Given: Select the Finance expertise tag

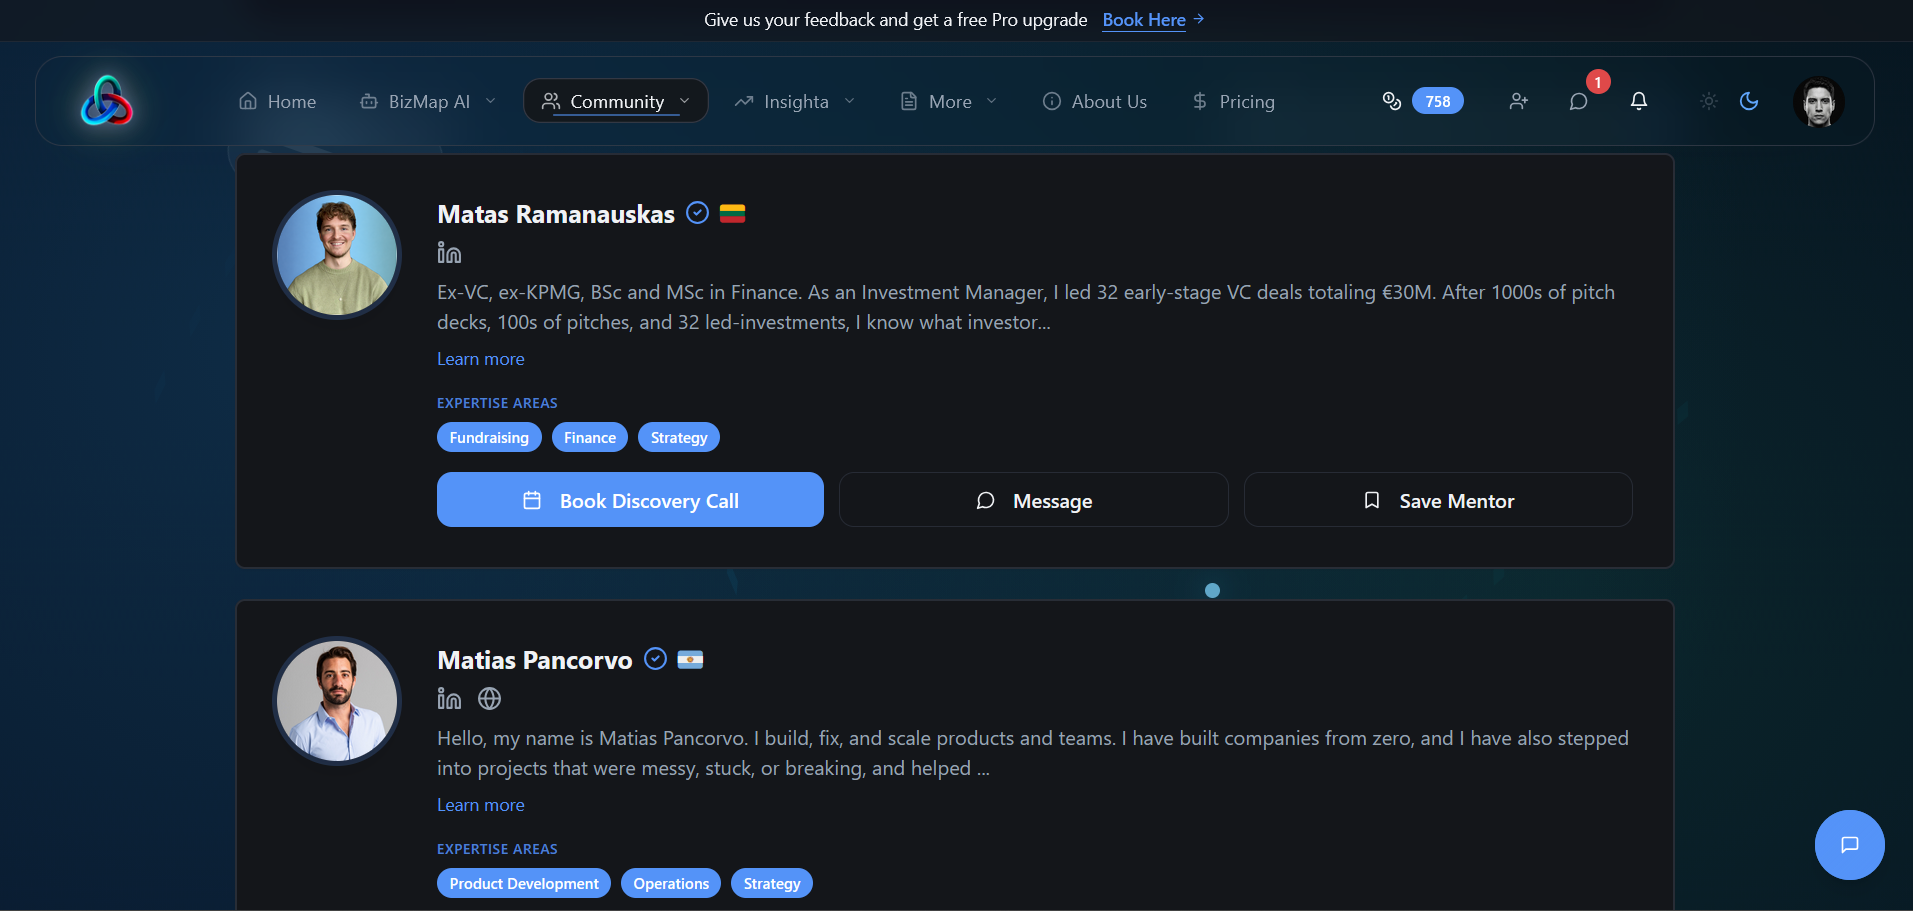Looking at the screenshot, I should pyautogui.click(x=590, y=437).
